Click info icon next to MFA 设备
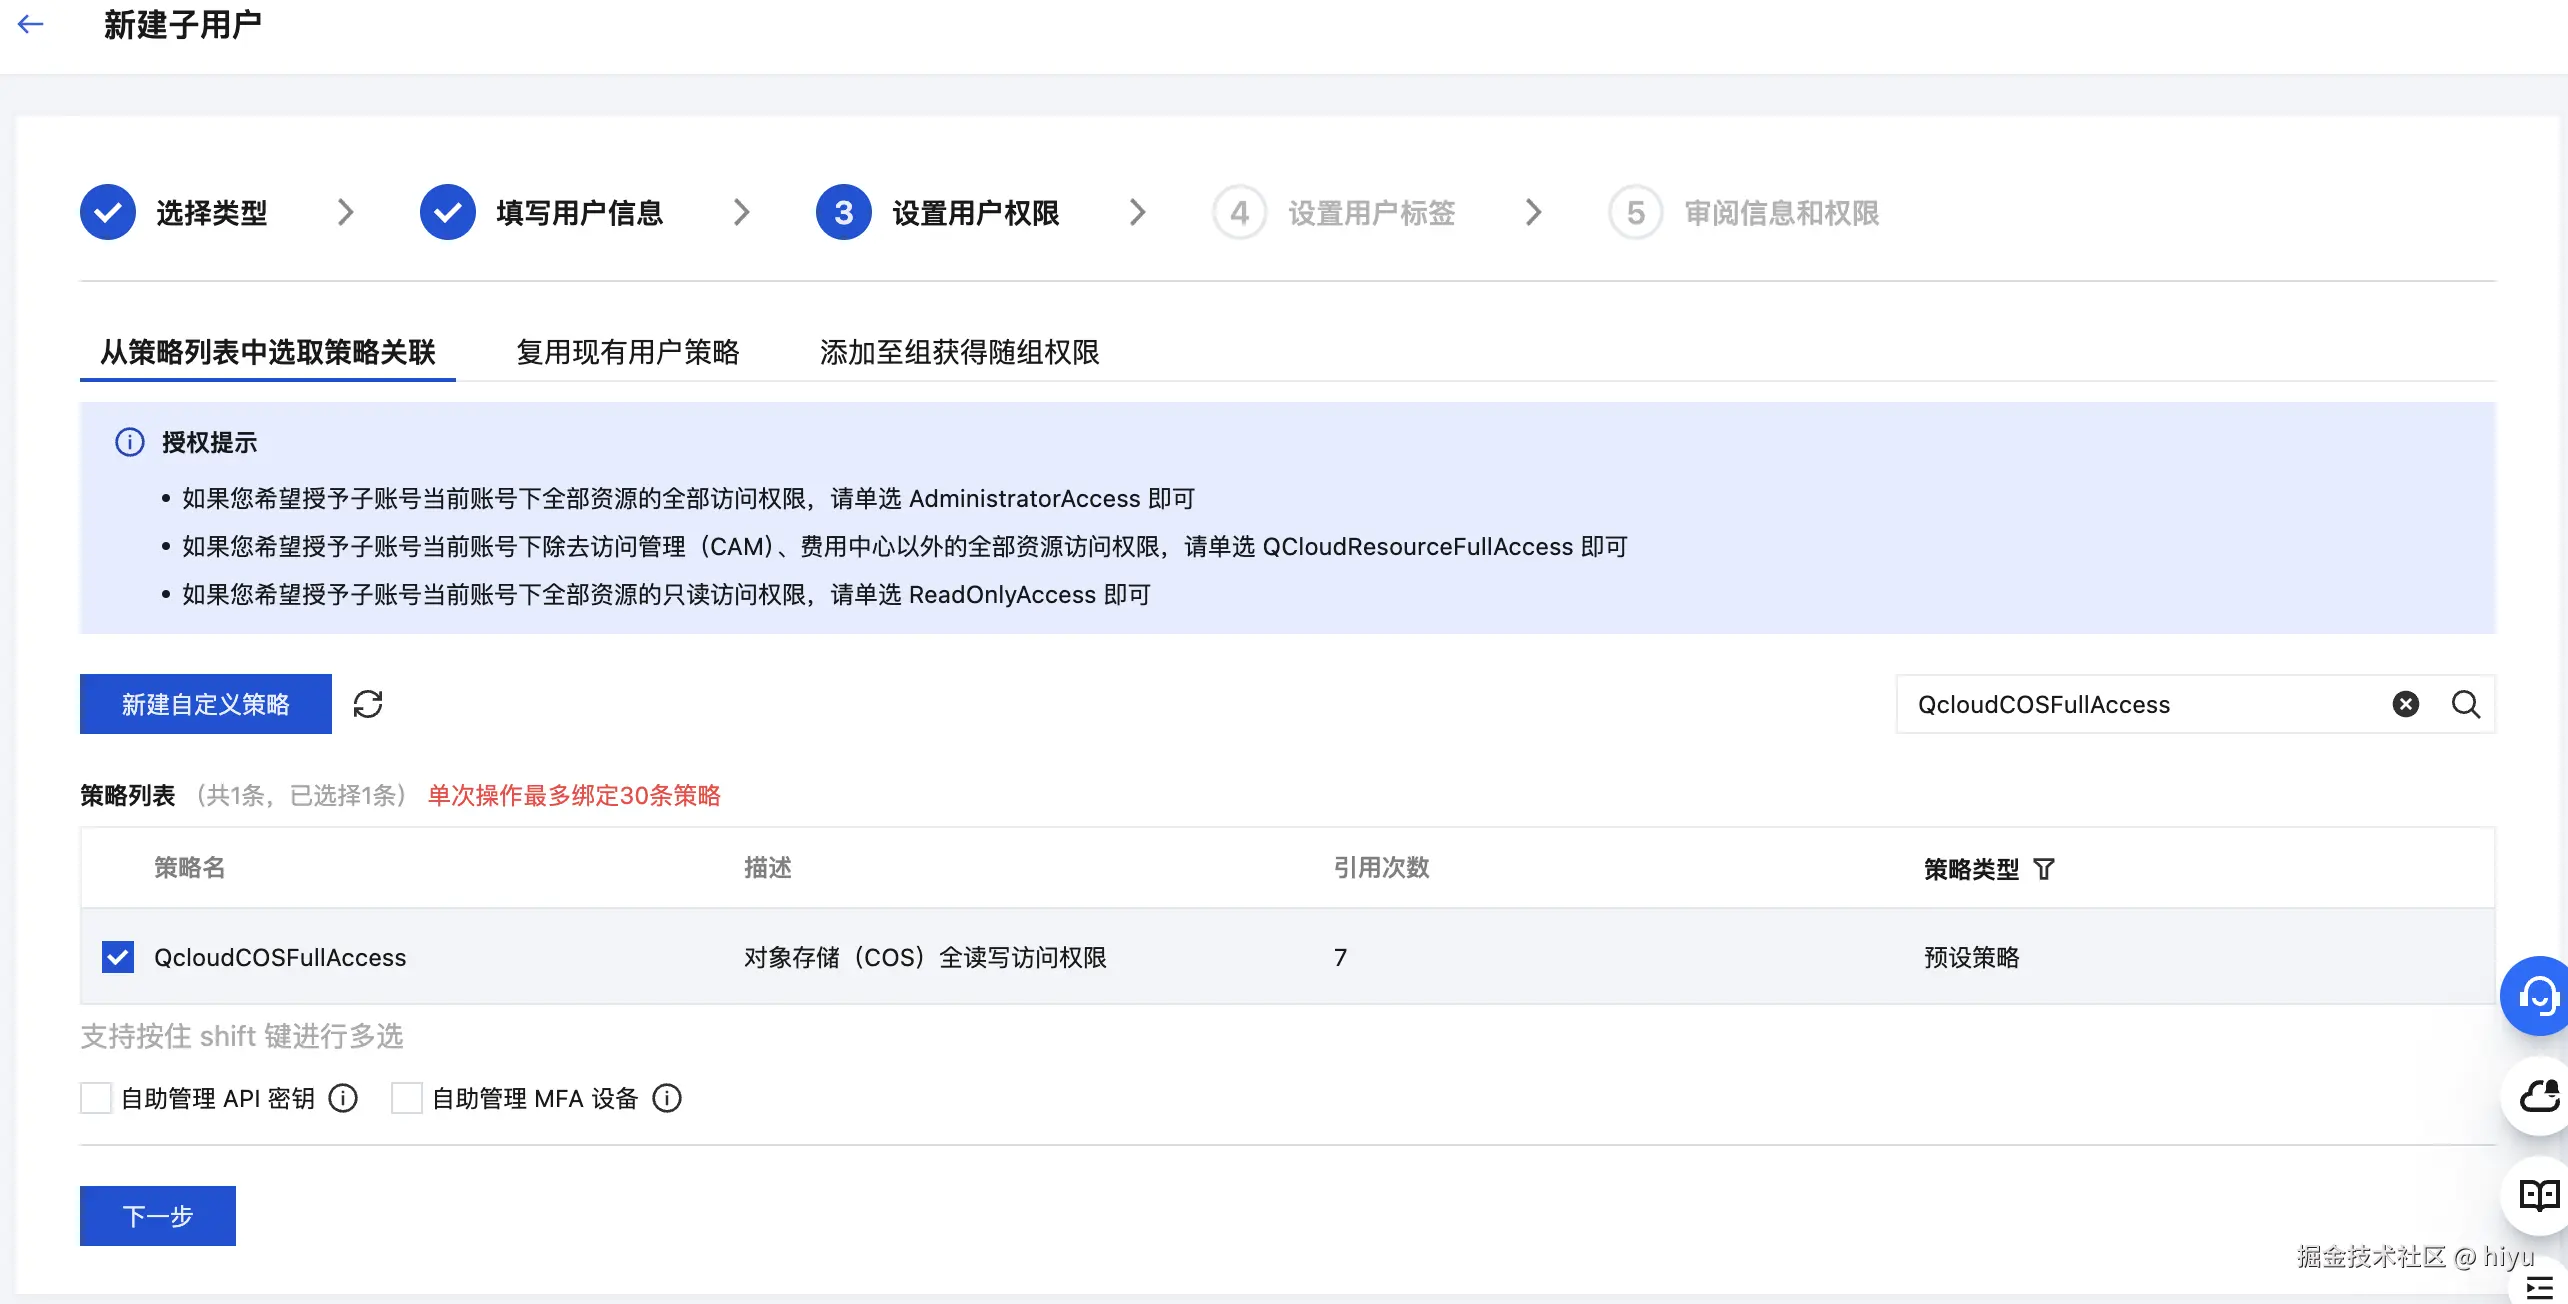 pyautogui.click(x=667, y=1098)
